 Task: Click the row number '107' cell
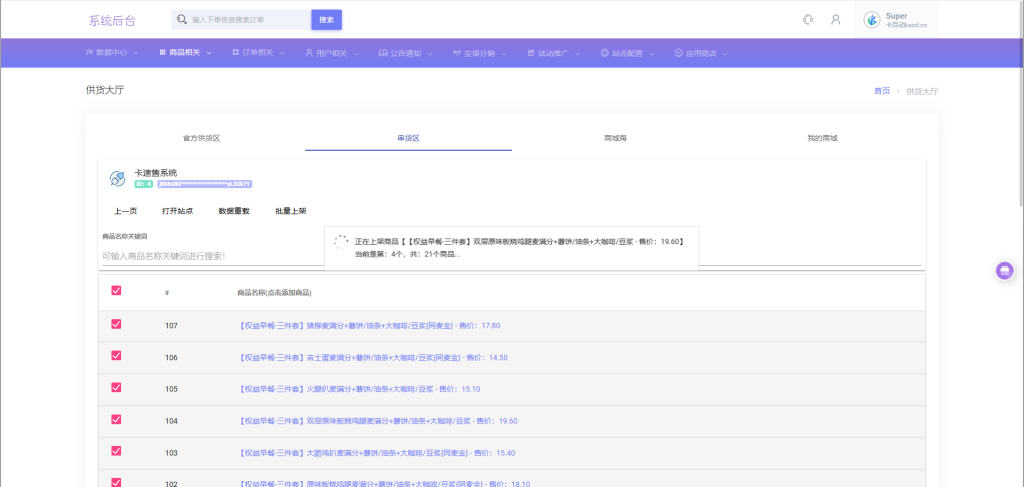click(171, 325)
